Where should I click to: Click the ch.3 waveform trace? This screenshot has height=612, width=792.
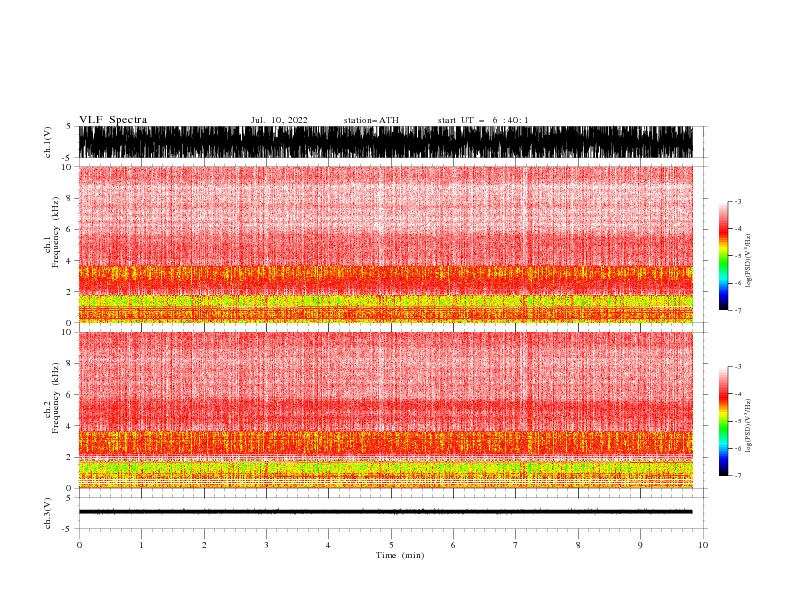(x=385, y=512)
